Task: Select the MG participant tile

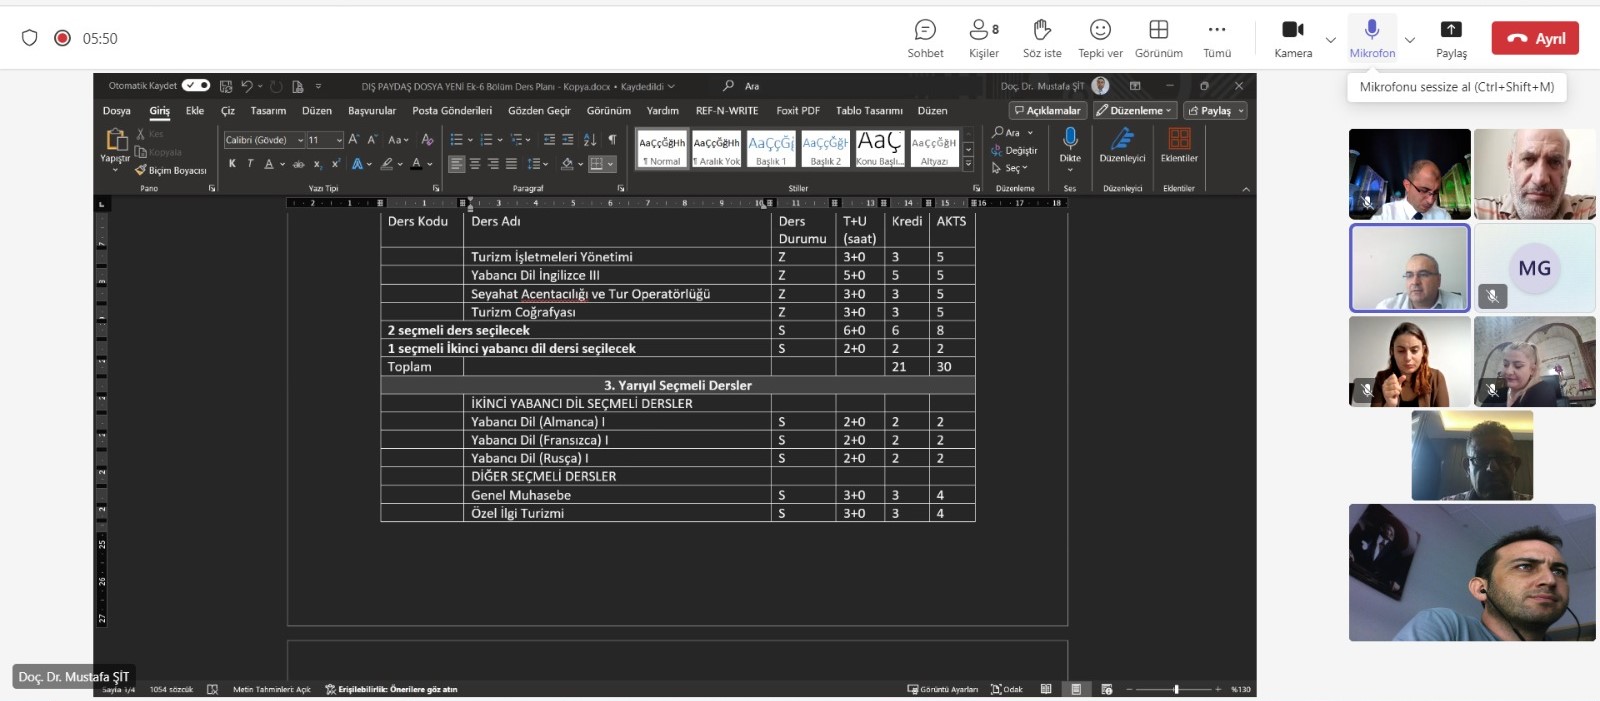Action: 1534,268
